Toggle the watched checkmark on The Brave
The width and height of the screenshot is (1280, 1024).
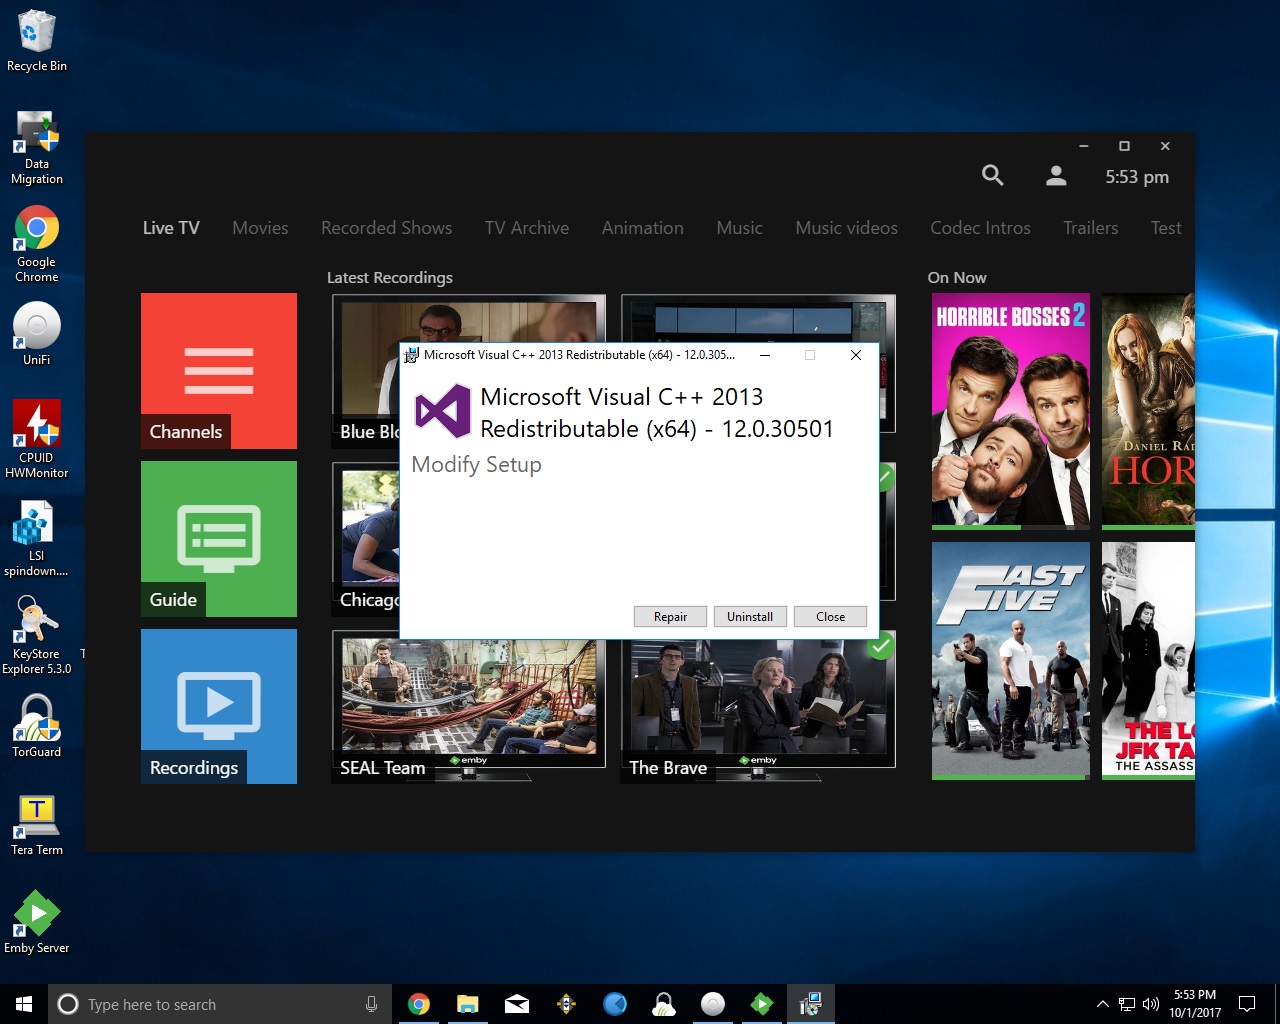[x=880, y=648]
